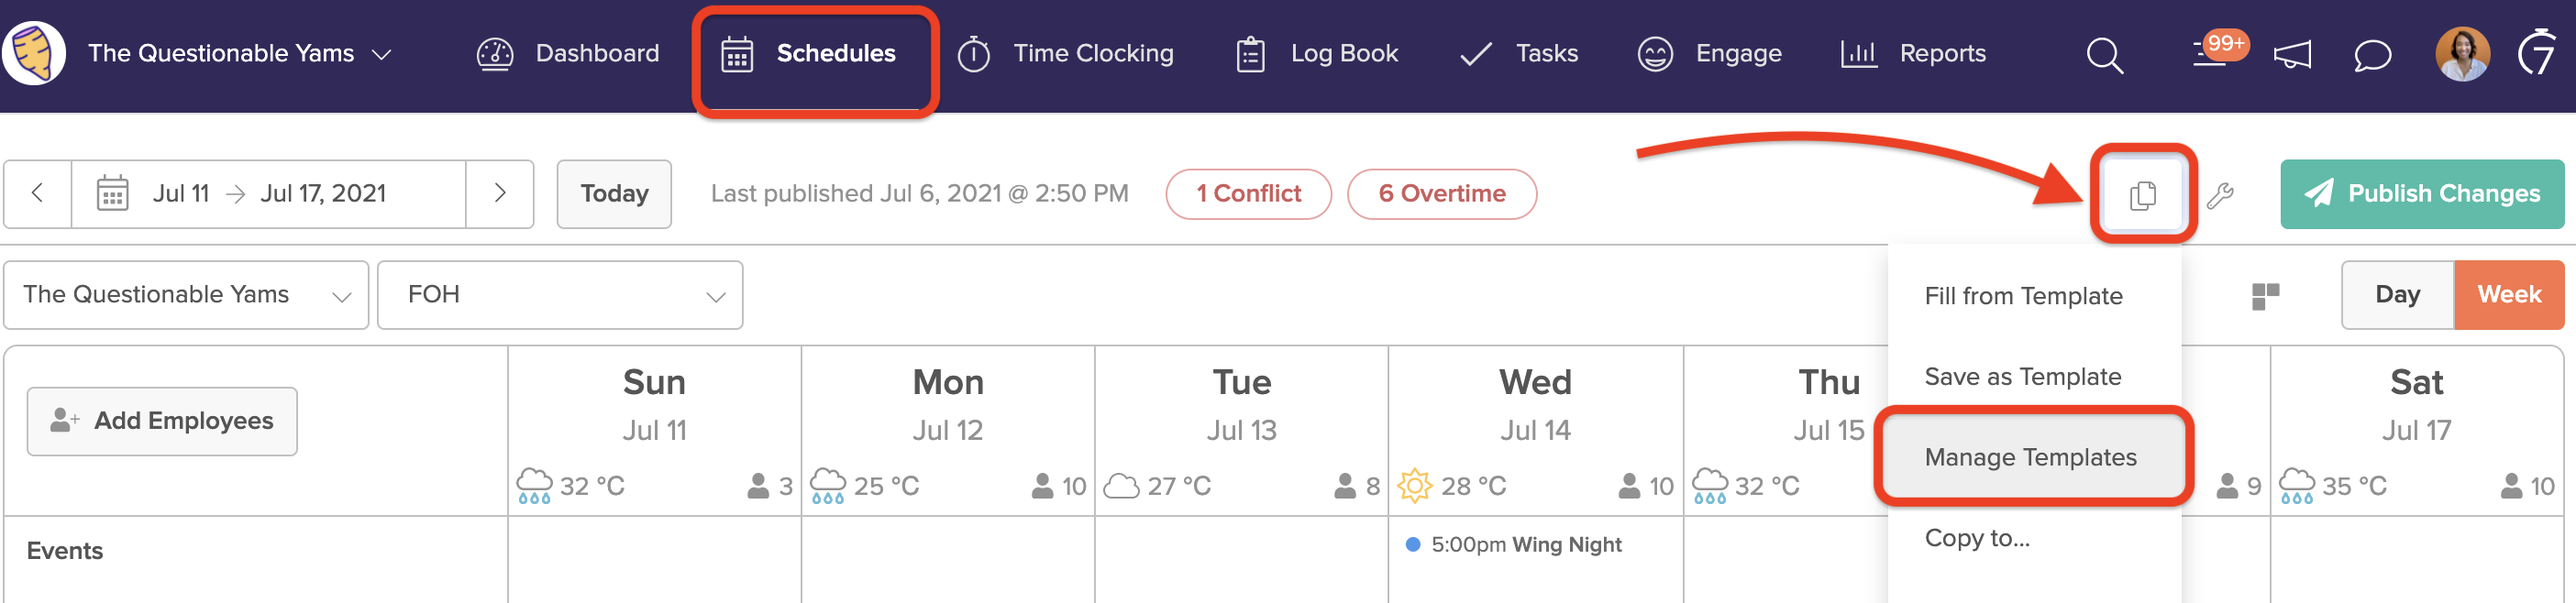View the 1 Conflict warning
This screenshot has width=2576, height=603.
pos(1248,193)
